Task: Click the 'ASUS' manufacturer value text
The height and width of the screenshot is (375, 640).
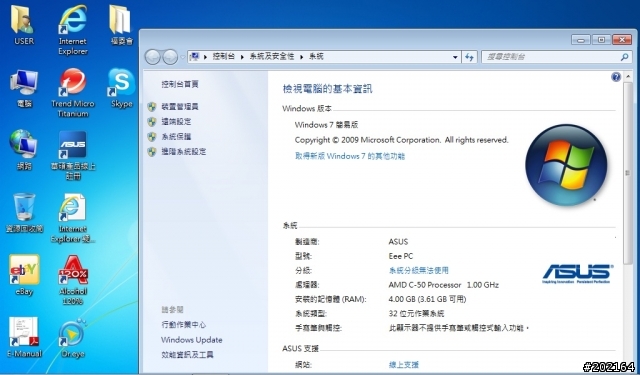Action: click(398, 242)
